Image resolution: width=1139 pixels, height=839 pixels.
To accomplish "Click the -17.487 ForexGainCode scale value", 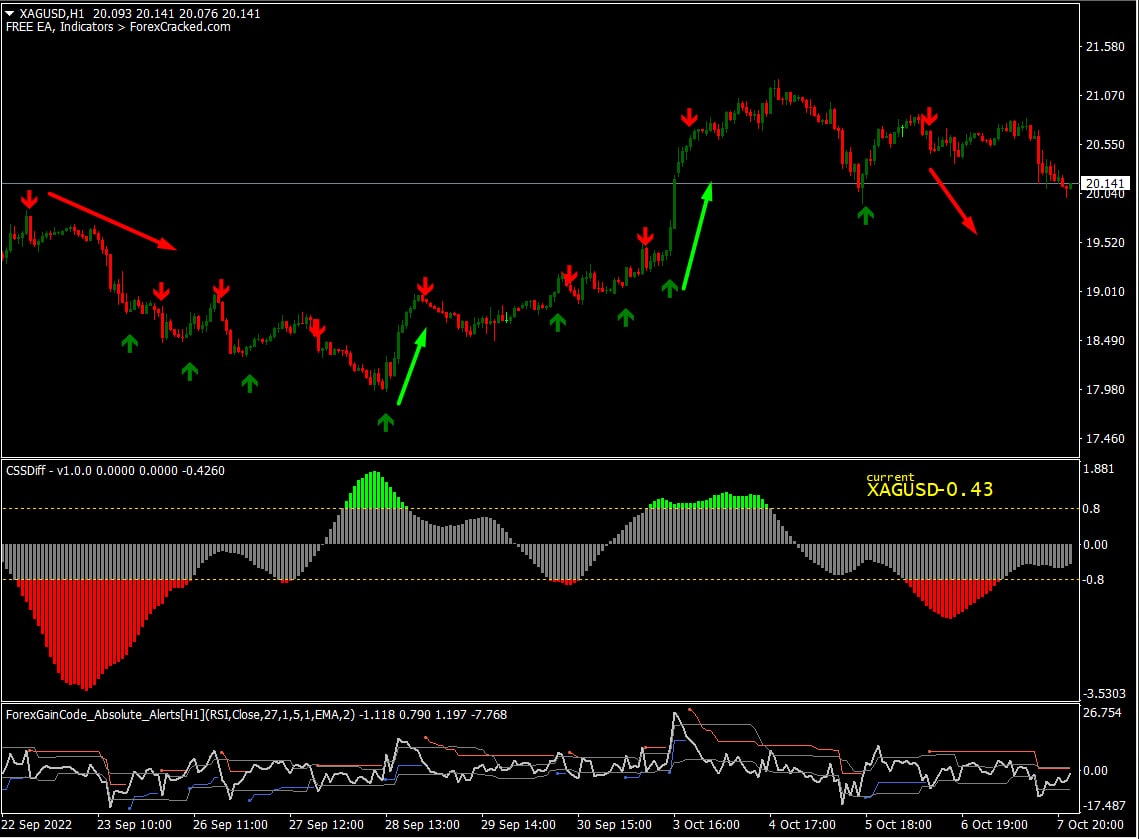I will click(x=1103, y=806).
